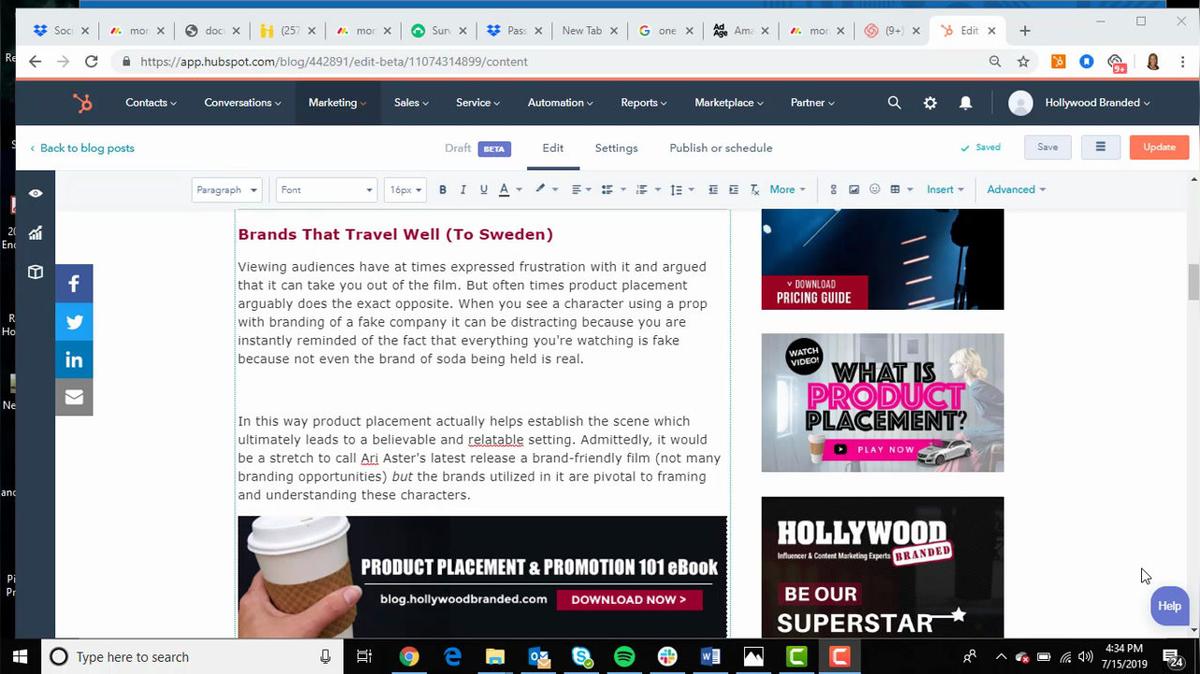1200x674 pixels.
Task: Reload the page in Chrome
Action: click(91, 62)
